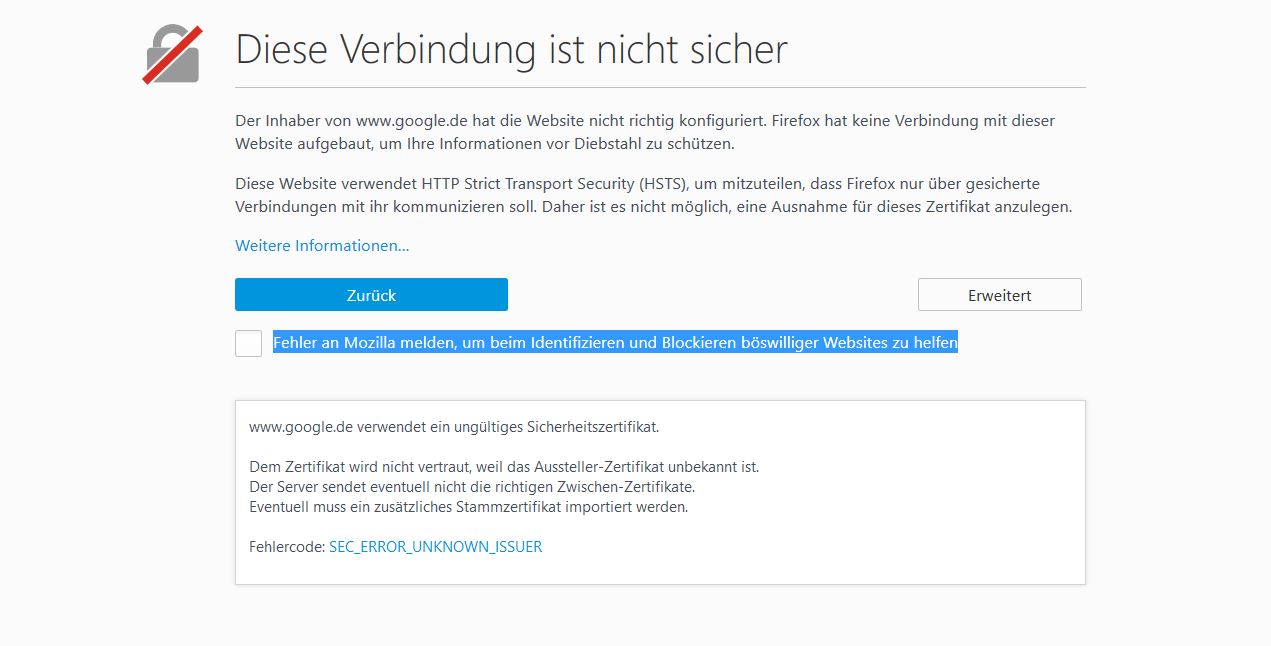This screenshot has width=1271, height=646.
Task: Click the SEC_ERROR_UNKNOWN_ISSUER error code link
Action: coord(435,547)
